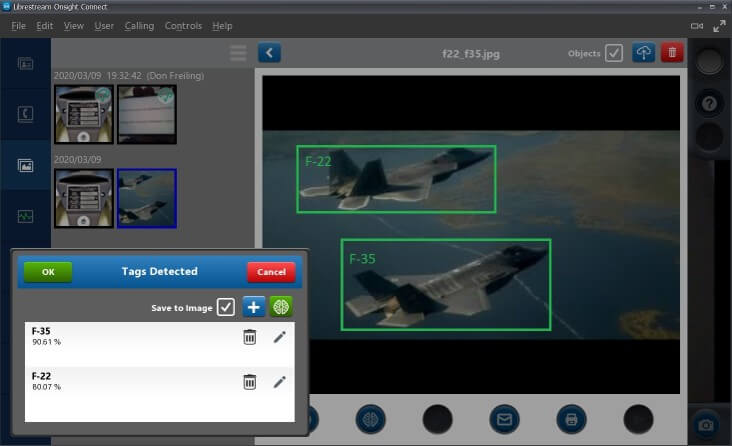
Task: Toggle fullscreen with the expand arrows icon
Action: pos(719,26)
